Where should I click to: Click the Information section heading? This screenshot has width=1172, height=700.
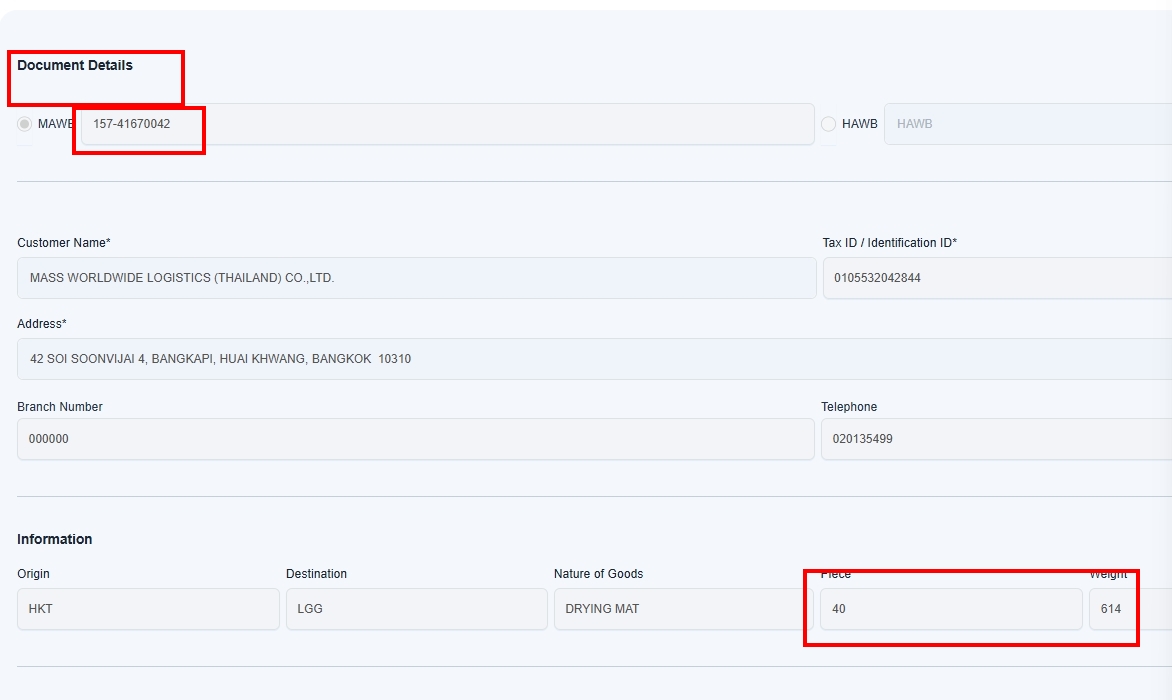[55, 539]
